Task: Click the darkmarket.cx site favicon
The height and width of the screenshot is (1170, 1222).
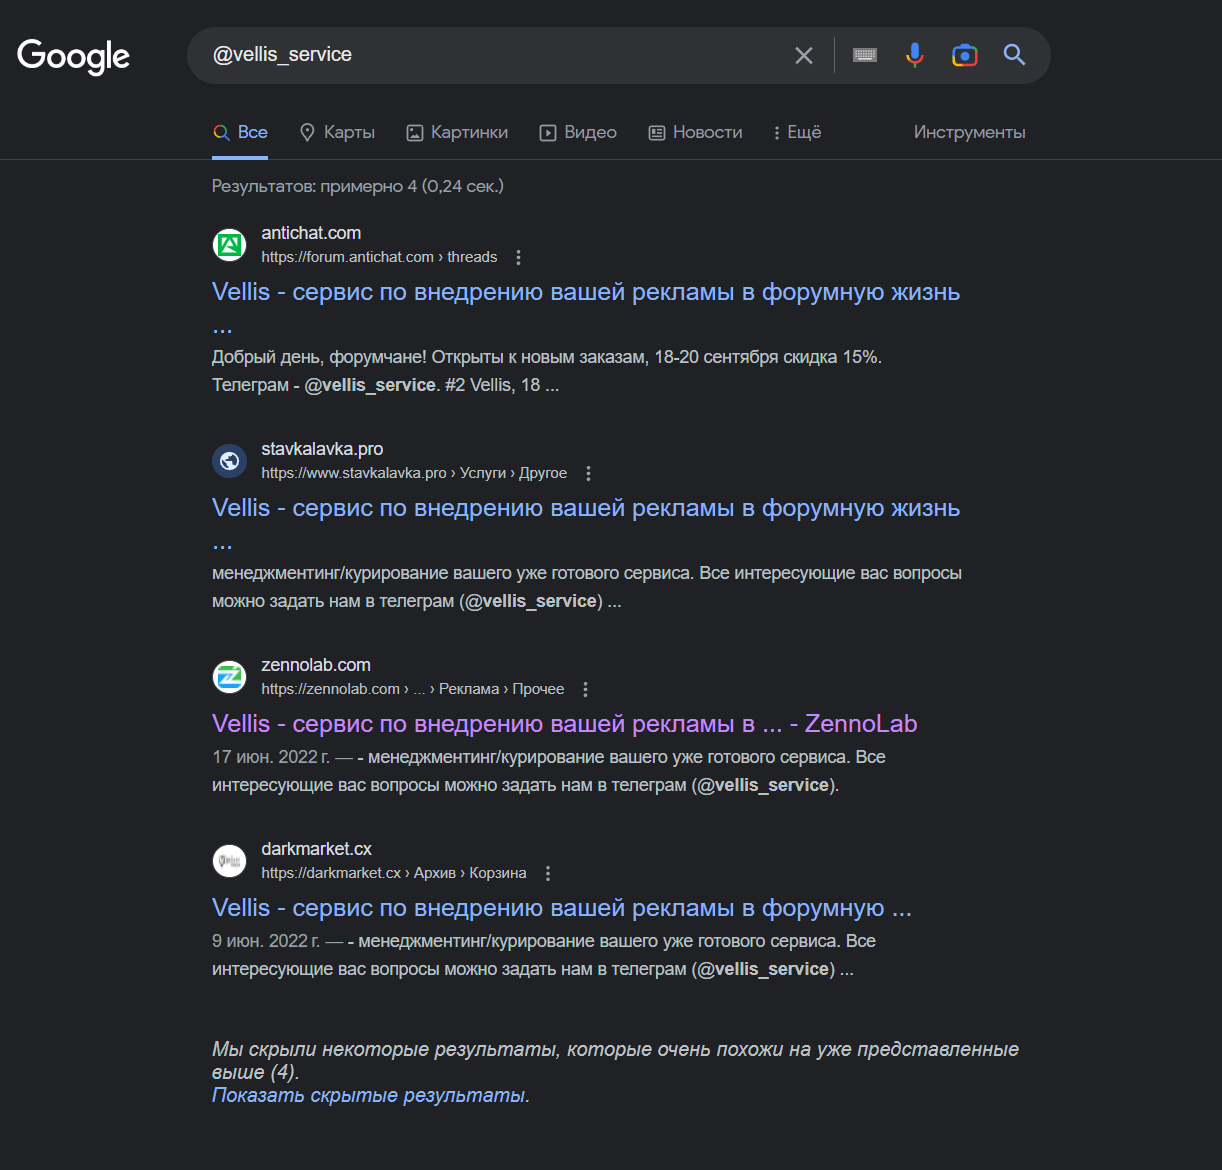Action: click(230, 861)
